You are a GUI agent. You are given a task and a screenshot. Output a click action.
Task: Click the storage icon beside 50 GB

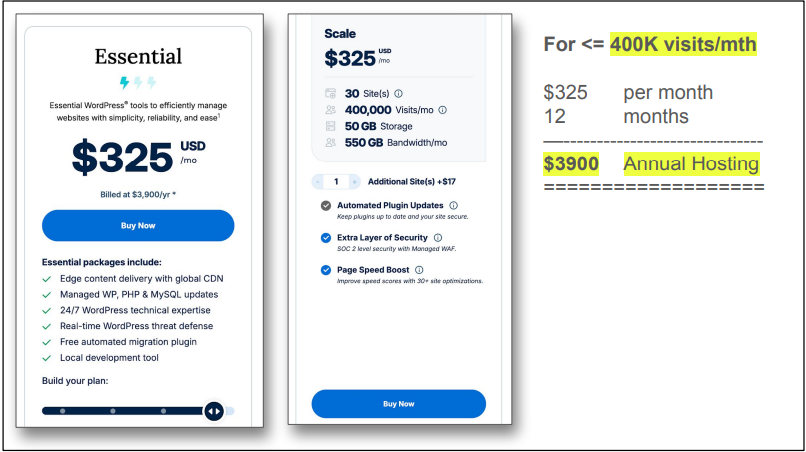[330, 126]
